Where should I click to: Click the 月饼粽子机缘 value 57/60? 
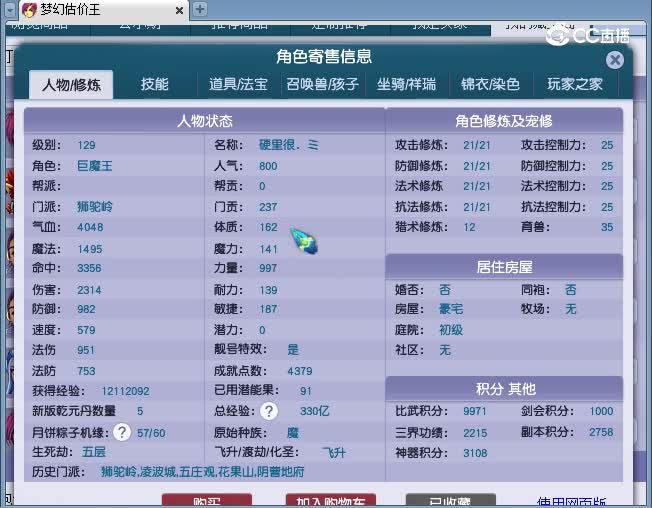151,433
